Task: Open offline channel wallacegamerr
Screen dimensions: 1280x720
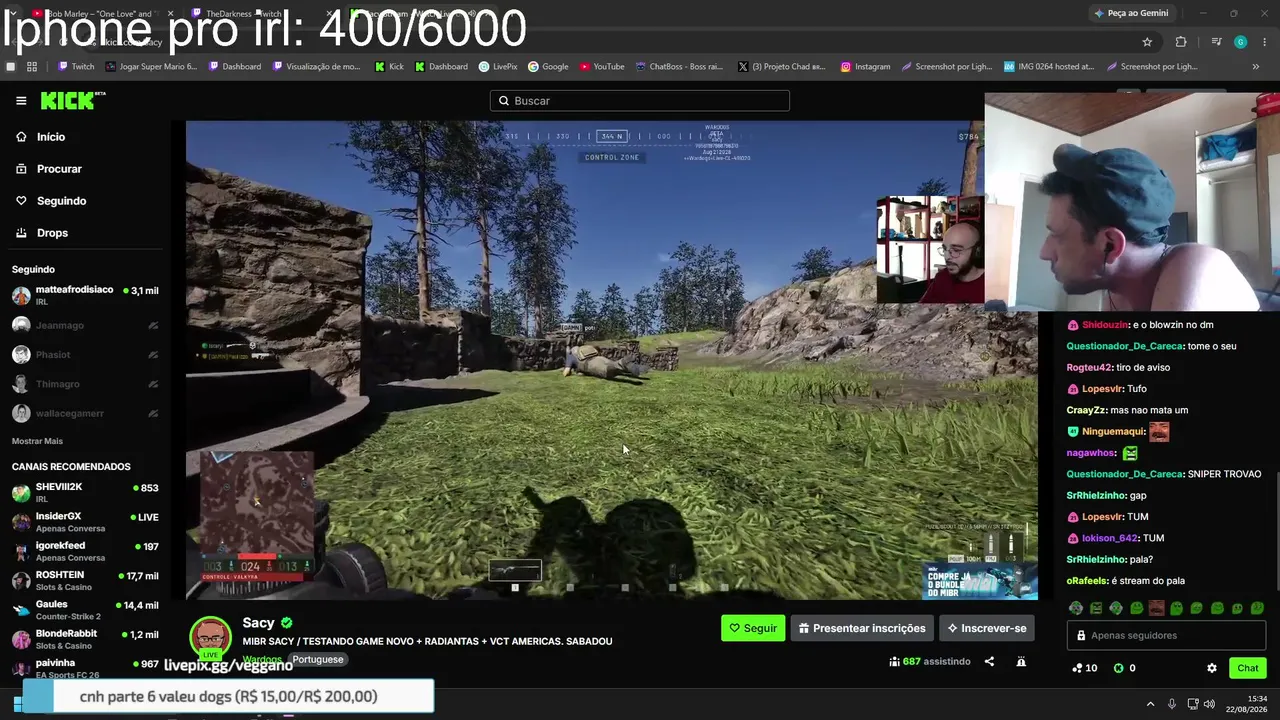Action: click(x=85, y=413)
